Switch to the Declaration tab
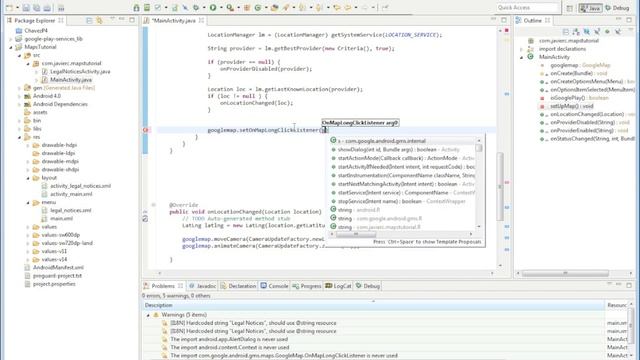This screenshot has width=640, height=360. click(238, 286)
